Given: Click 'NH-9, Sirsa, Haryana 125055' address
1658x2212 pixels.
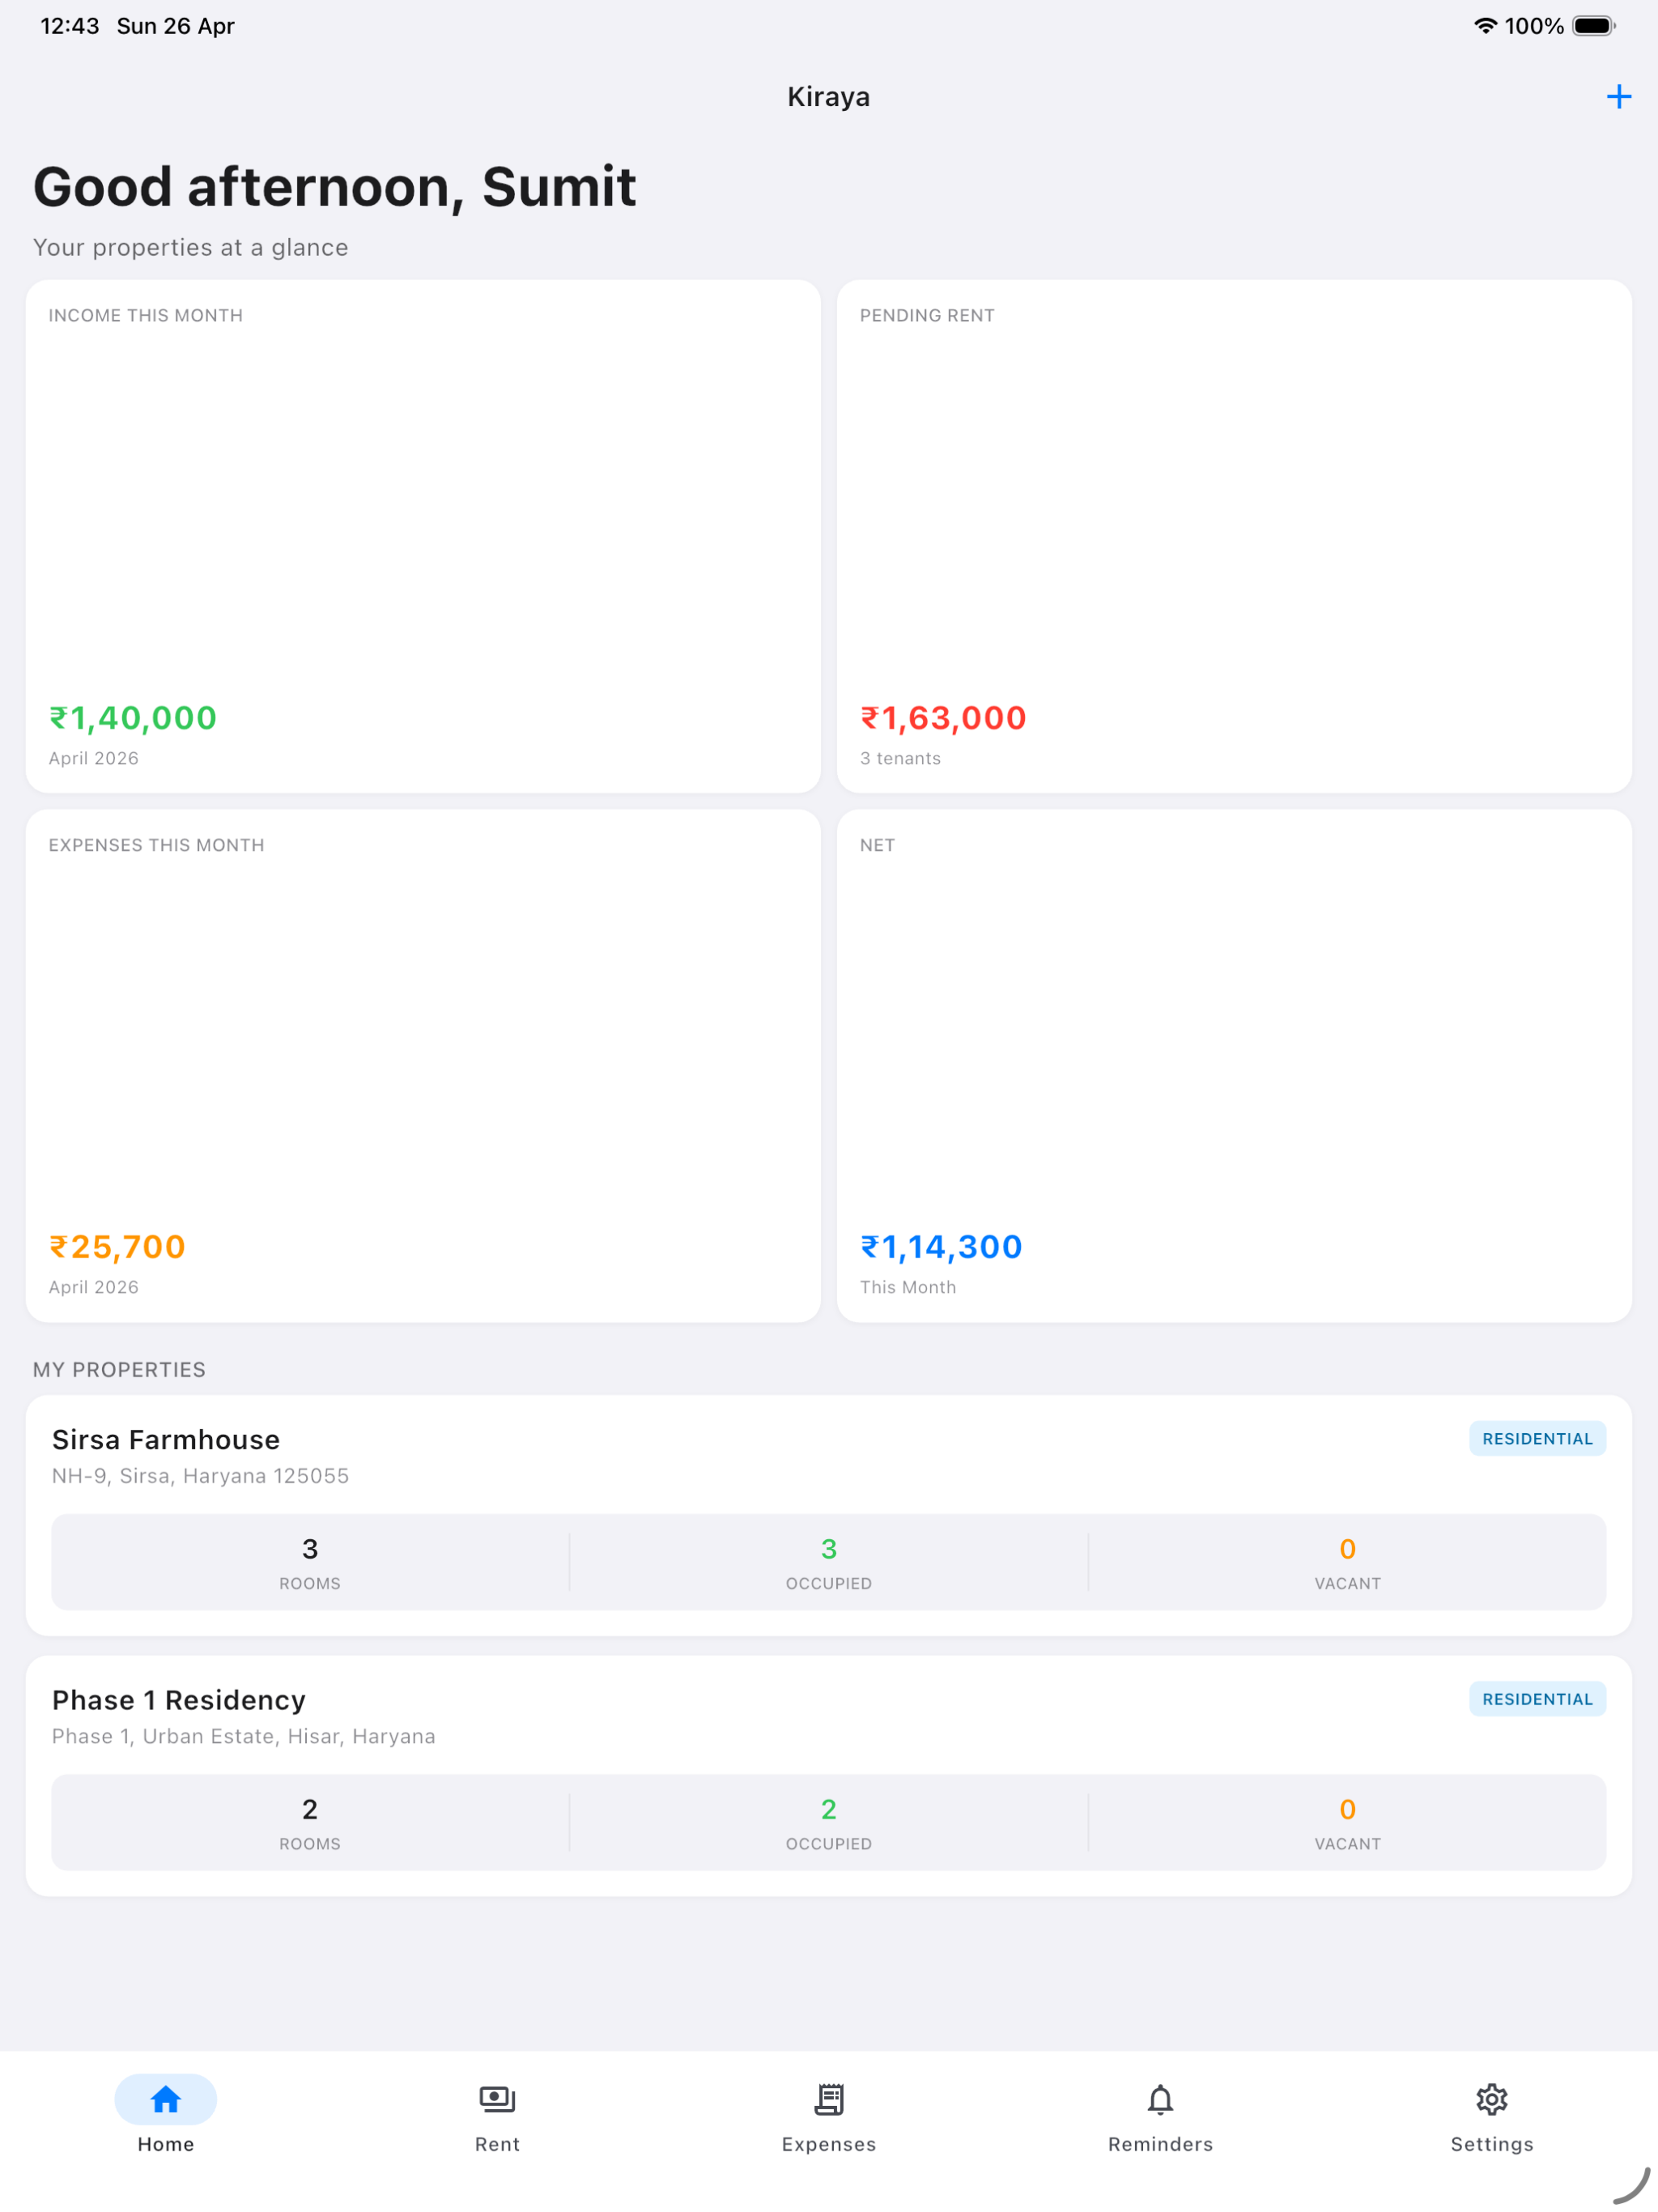Looking at the screenshot, I should (x=200, y=1476).
